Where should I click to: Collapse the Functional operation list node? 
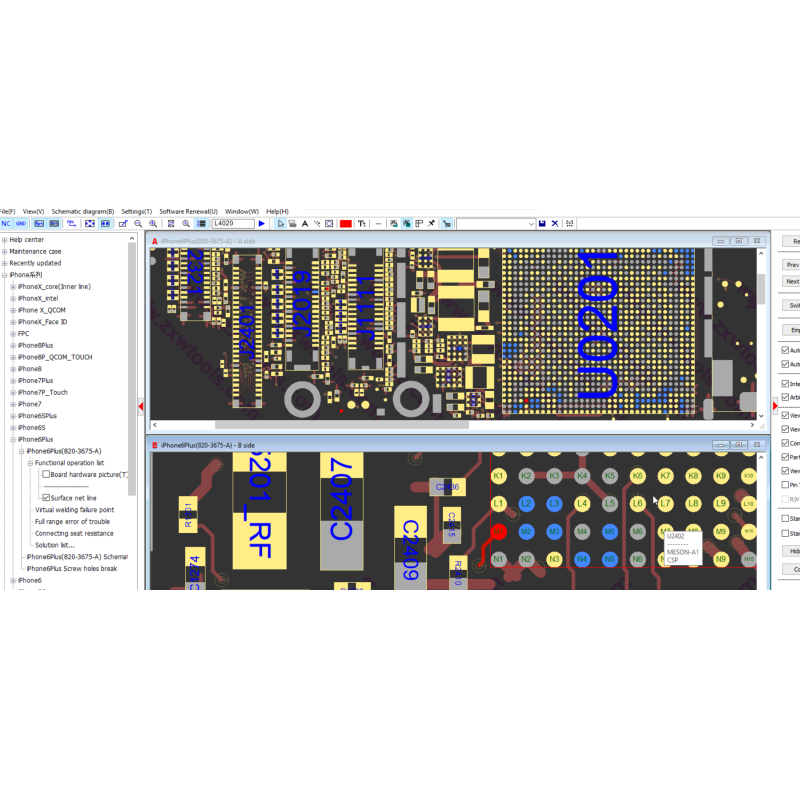tap(30, 463)
